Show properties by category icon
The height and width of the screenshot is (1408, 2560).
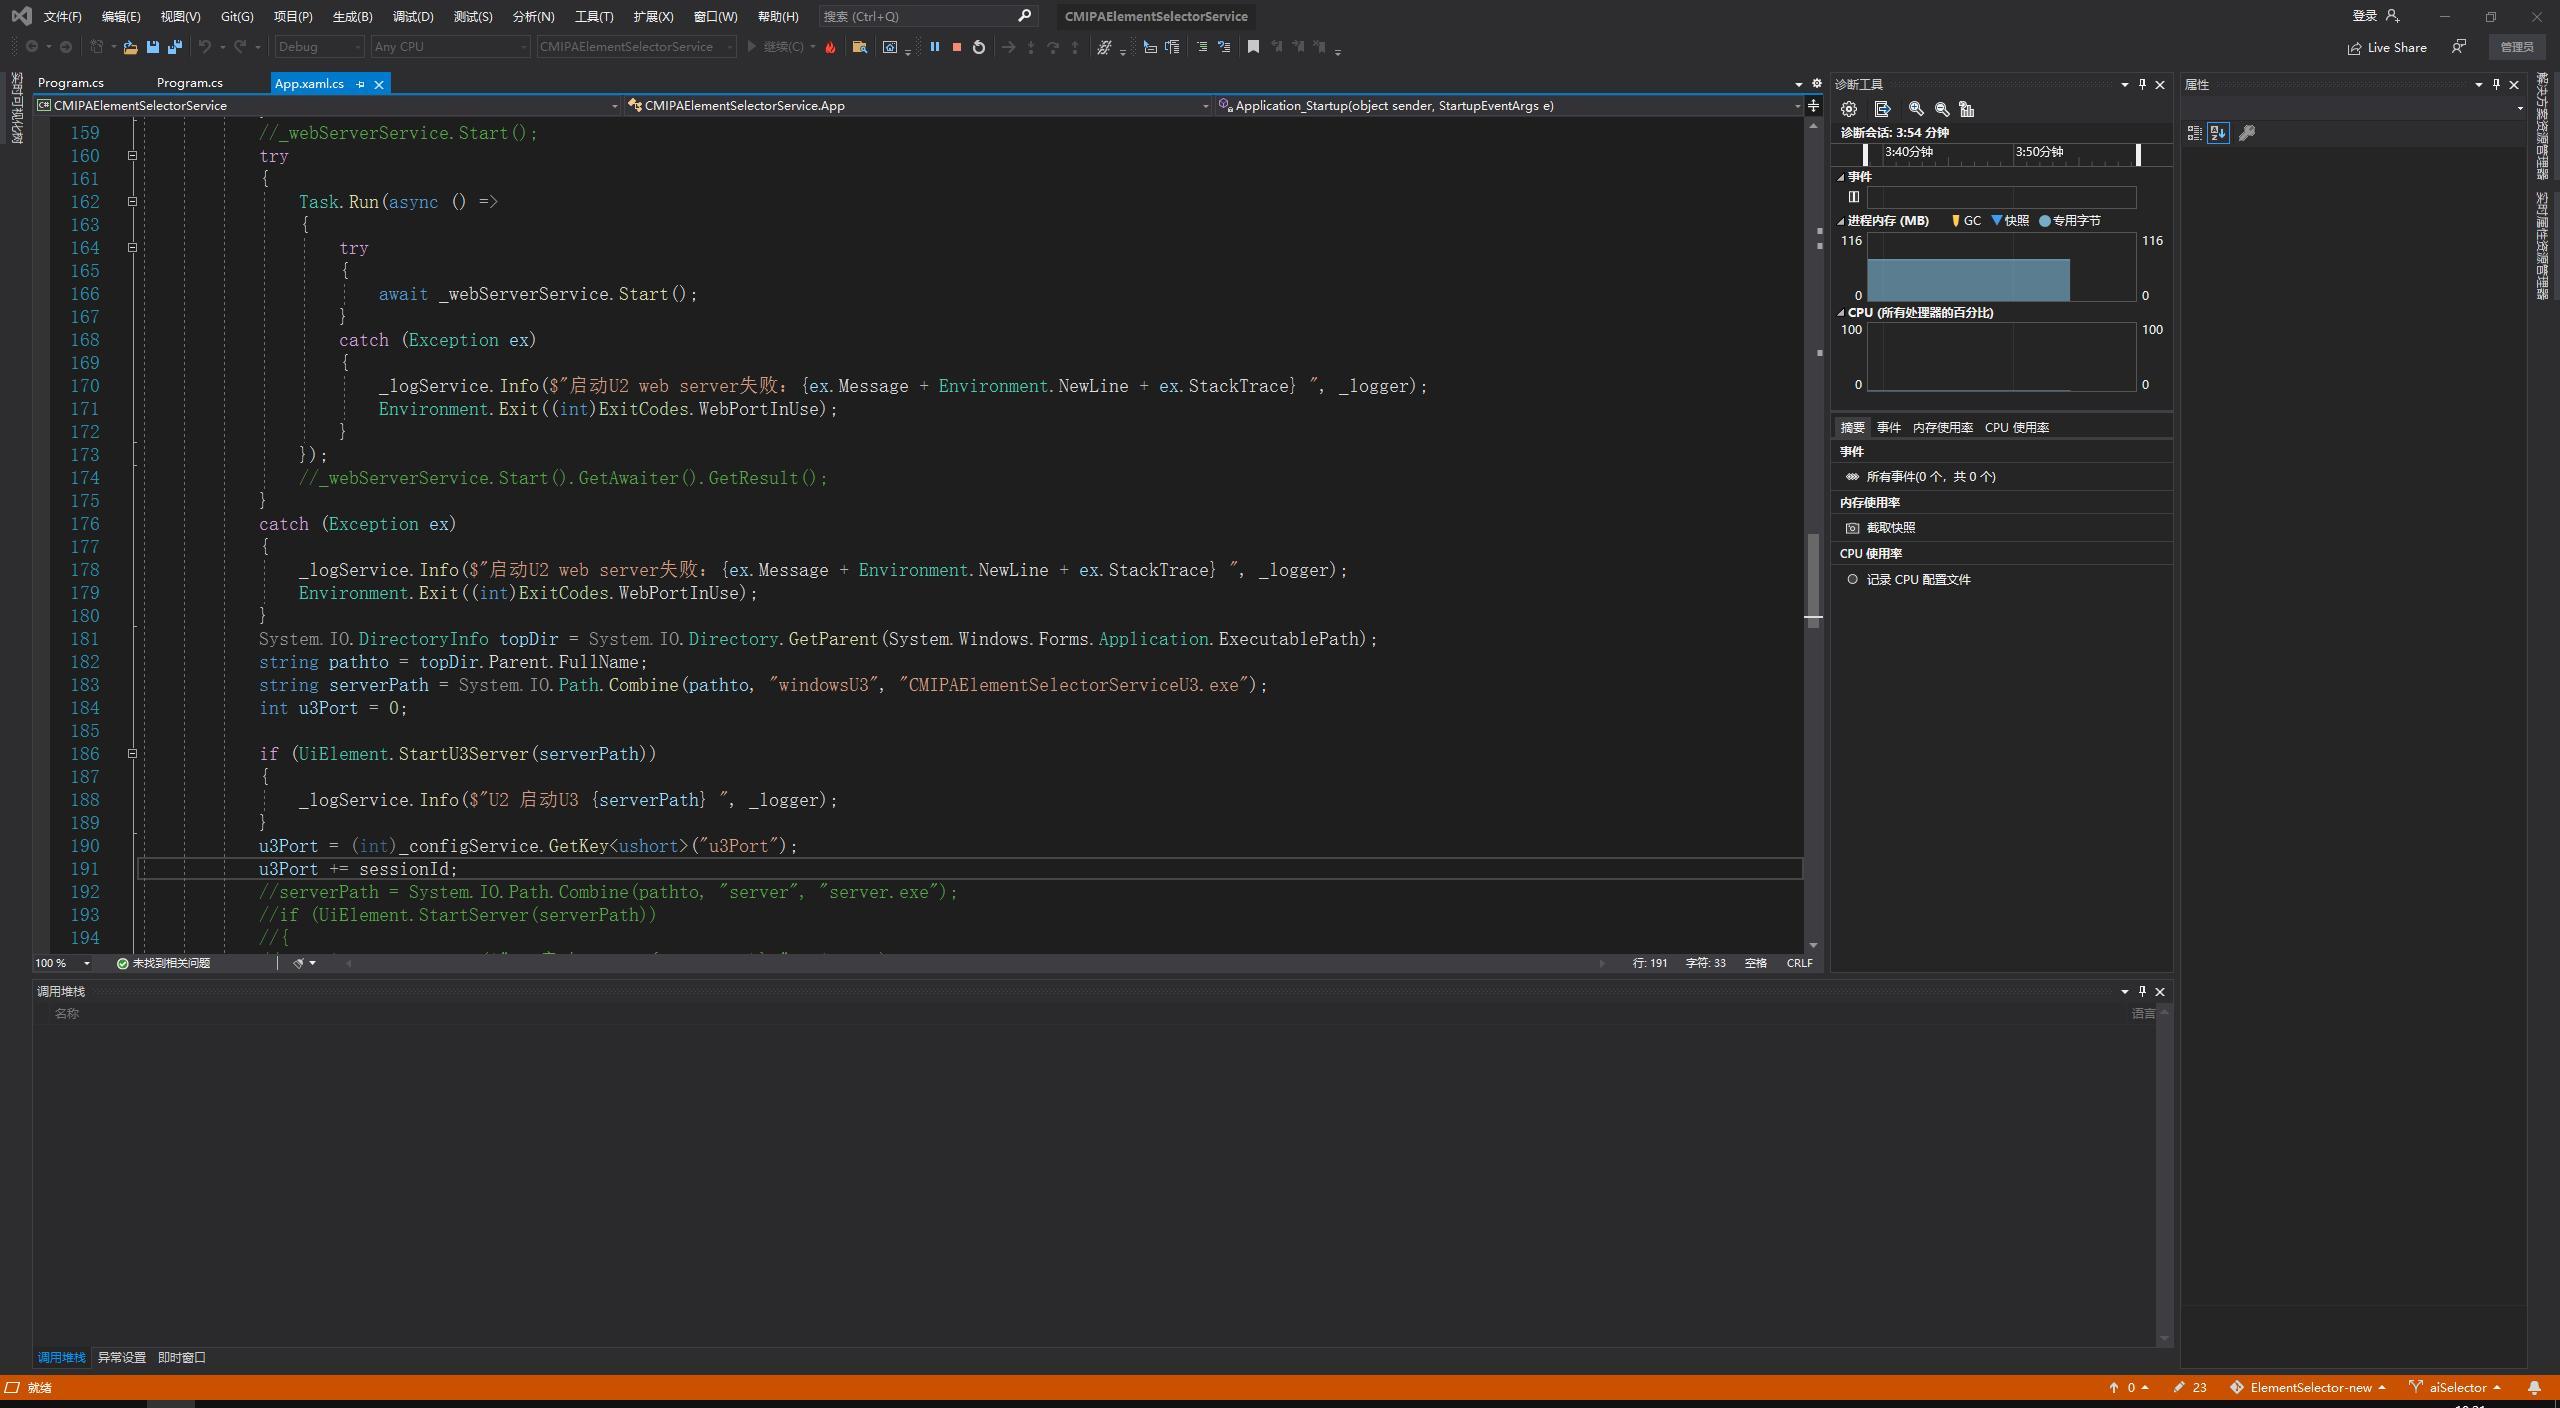2194,133
